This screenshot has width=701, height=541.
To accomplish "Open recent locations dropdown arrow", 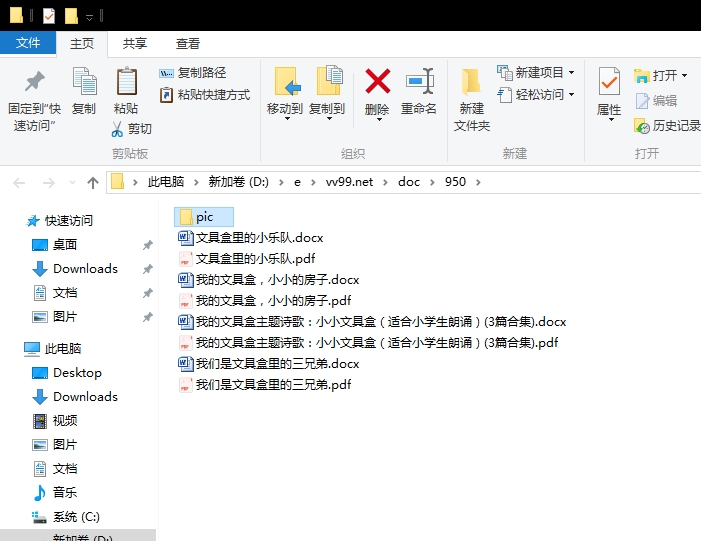I will pos(72,182).
